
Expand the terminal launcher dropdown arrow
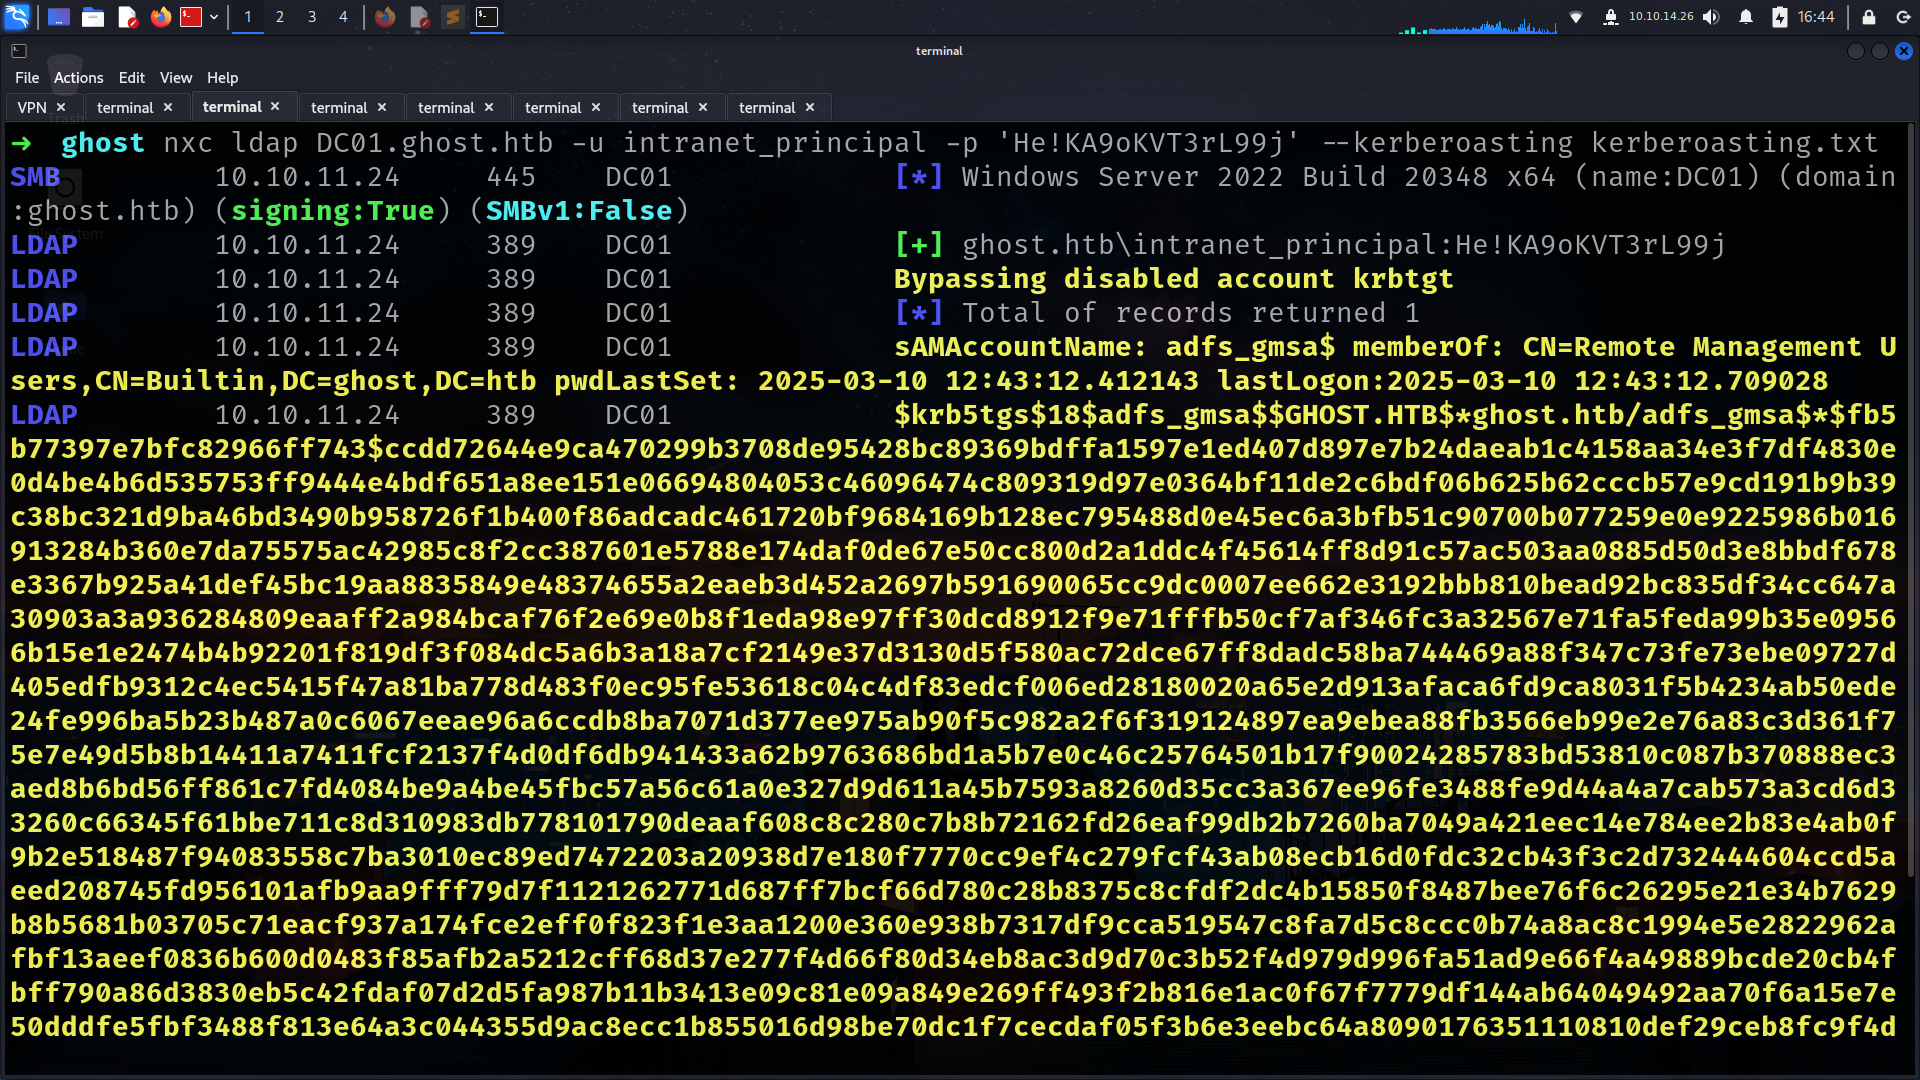pyautogui.click(x=214, y=17)
